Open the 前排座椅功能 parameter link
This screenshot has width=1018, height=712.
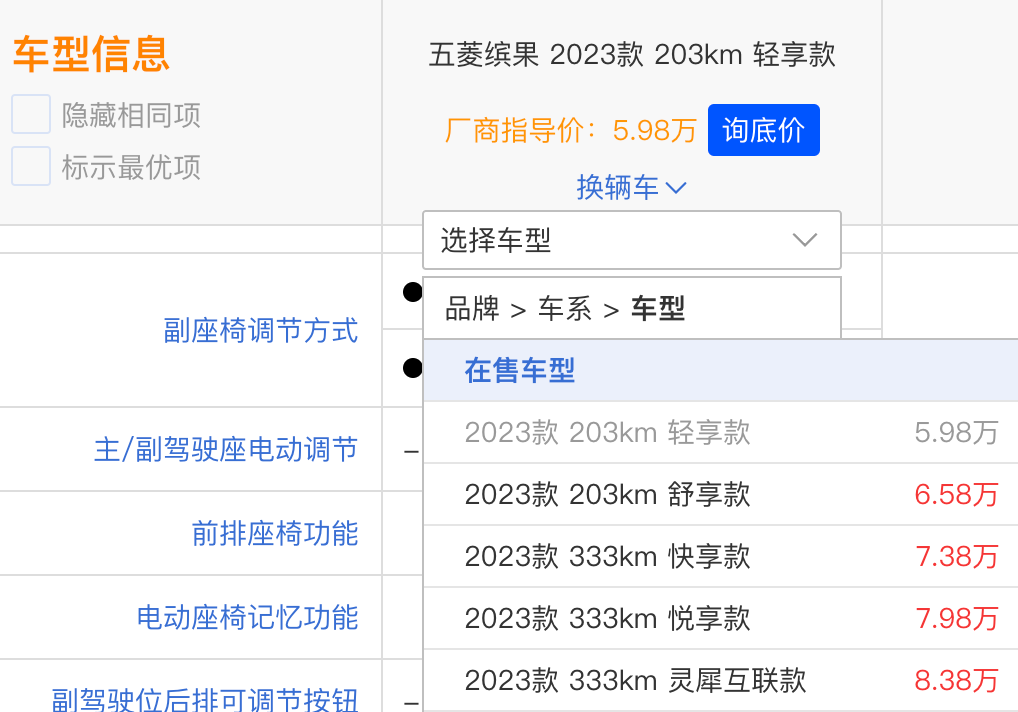(x=275, y=534)
